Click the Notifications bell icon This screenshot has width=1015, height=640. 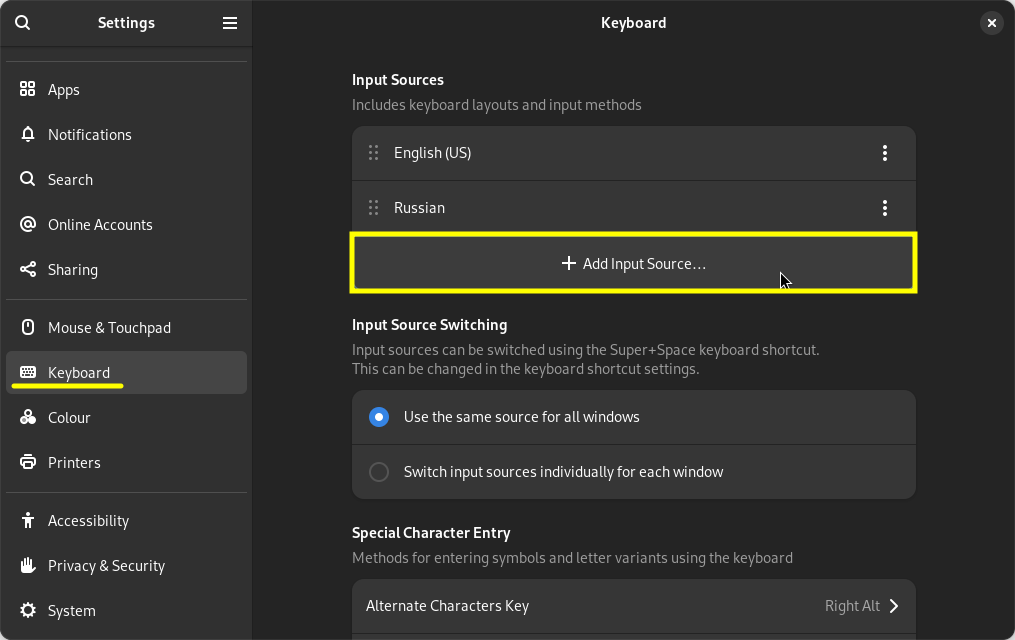(28, 135)
